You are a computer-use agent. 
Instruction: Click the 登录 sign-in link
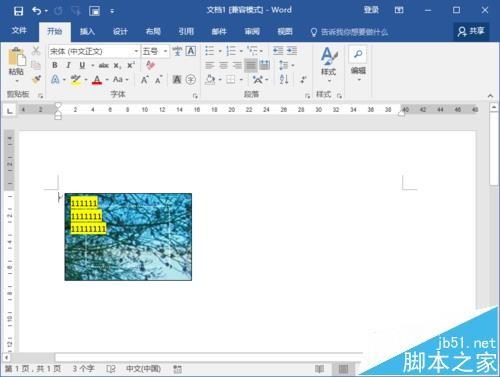(371, 10)
